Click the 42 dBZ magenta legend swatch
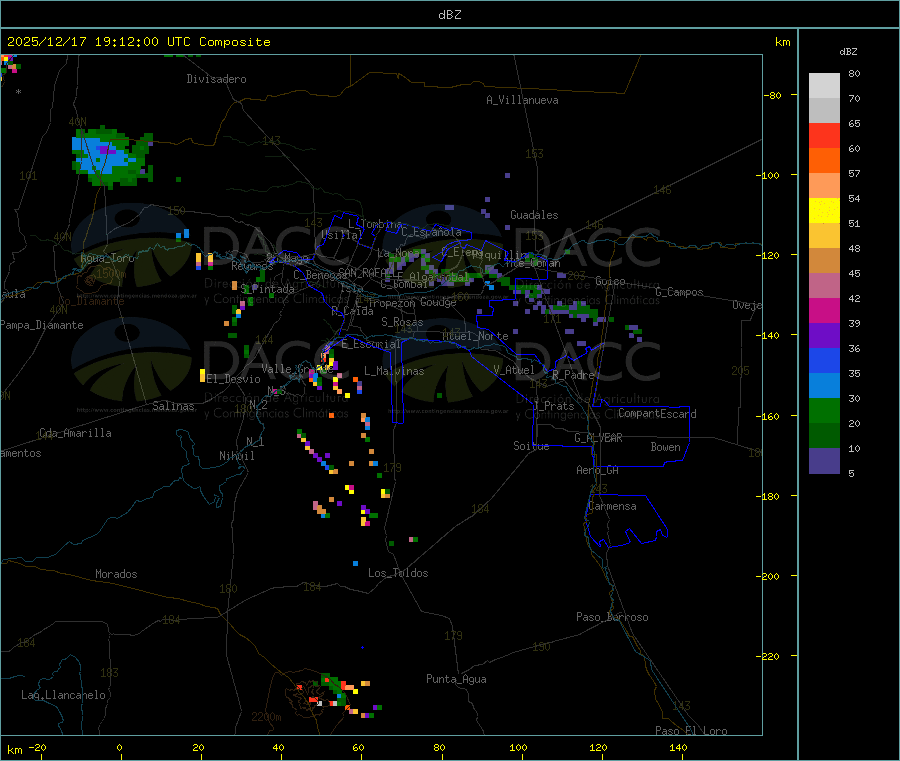Screen dimensions: 900x761 824,310
